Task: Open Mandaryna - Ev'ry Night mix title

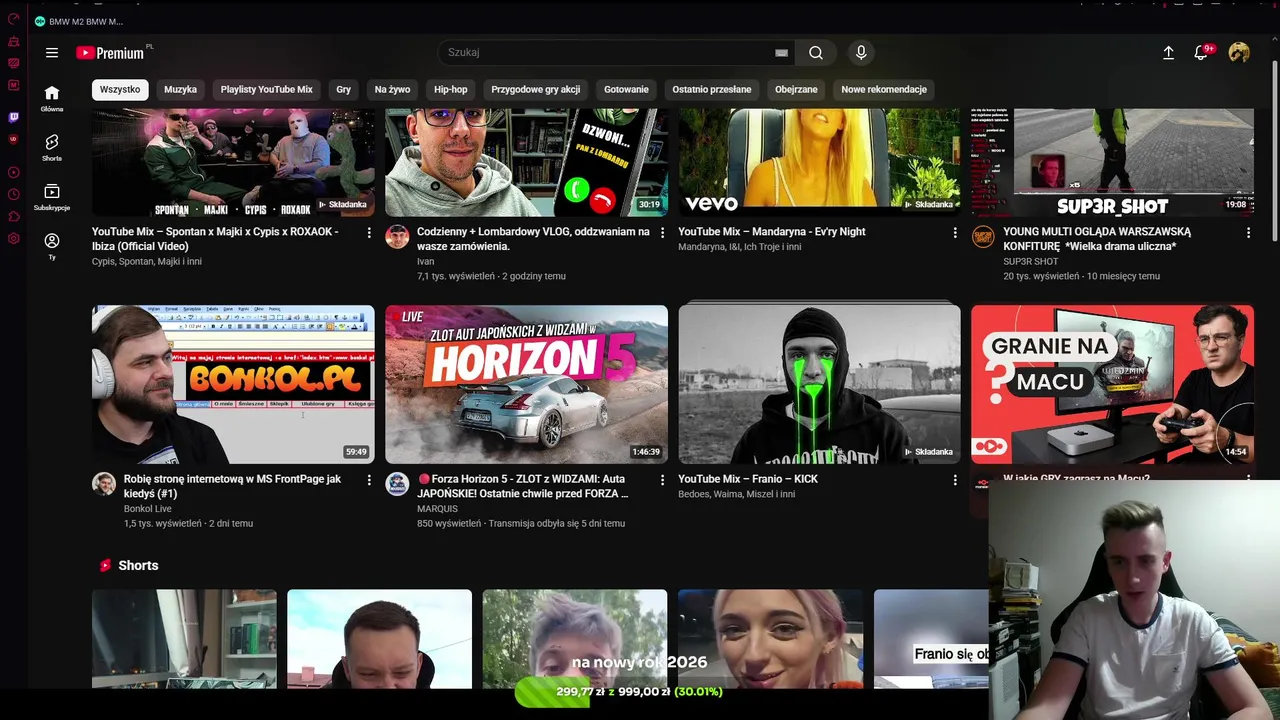Action: 772,232
